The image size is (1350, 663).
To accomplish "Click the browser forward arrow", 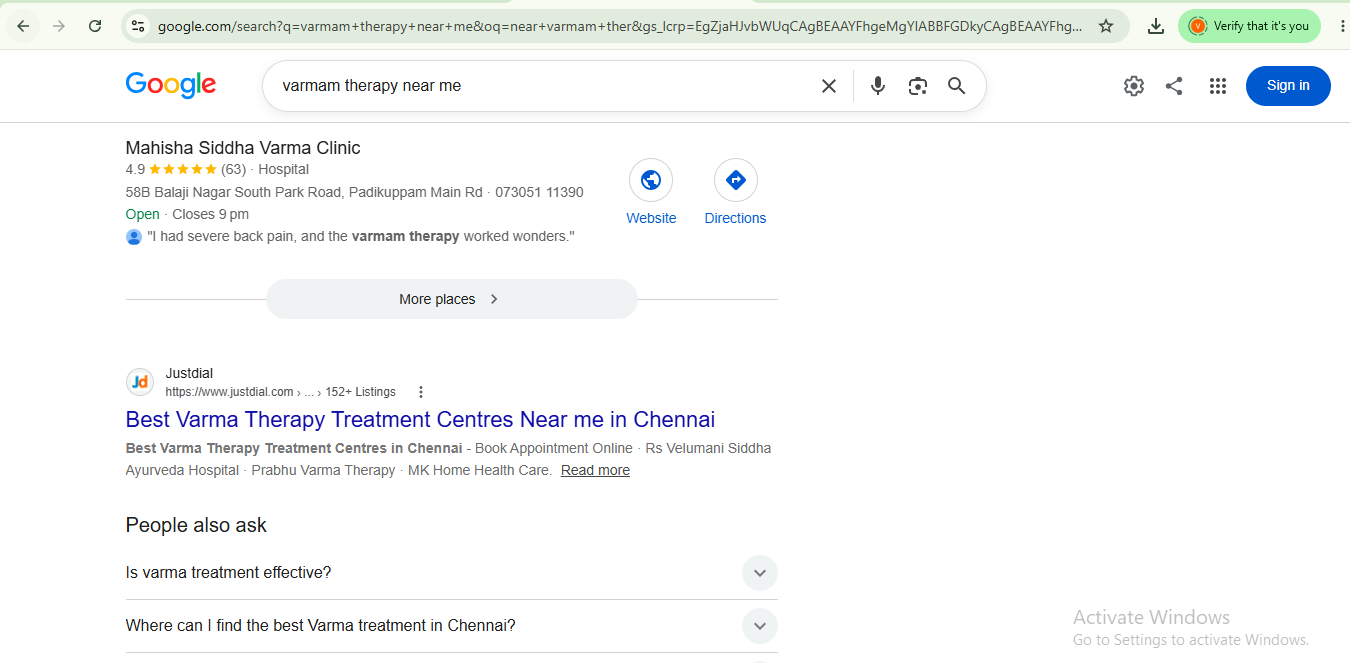I will (x=59, y=26).
